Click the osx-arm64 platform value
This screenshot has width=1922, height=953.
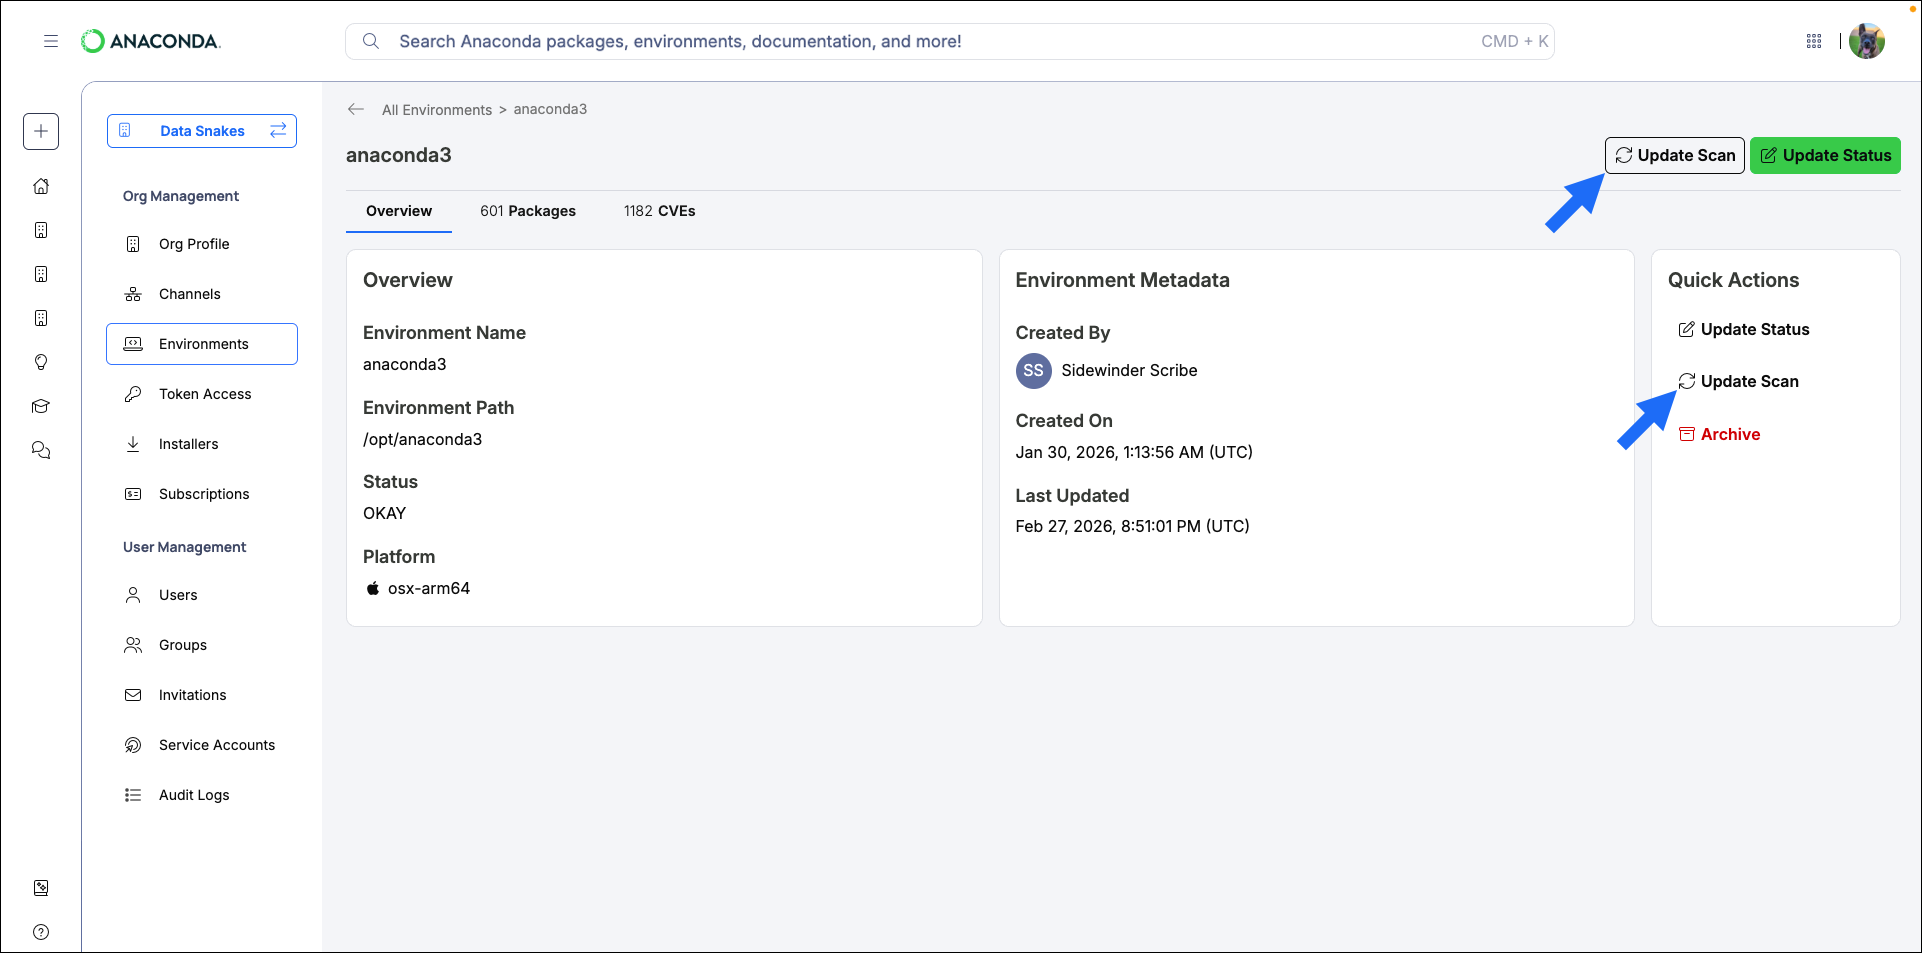point(429,588)
